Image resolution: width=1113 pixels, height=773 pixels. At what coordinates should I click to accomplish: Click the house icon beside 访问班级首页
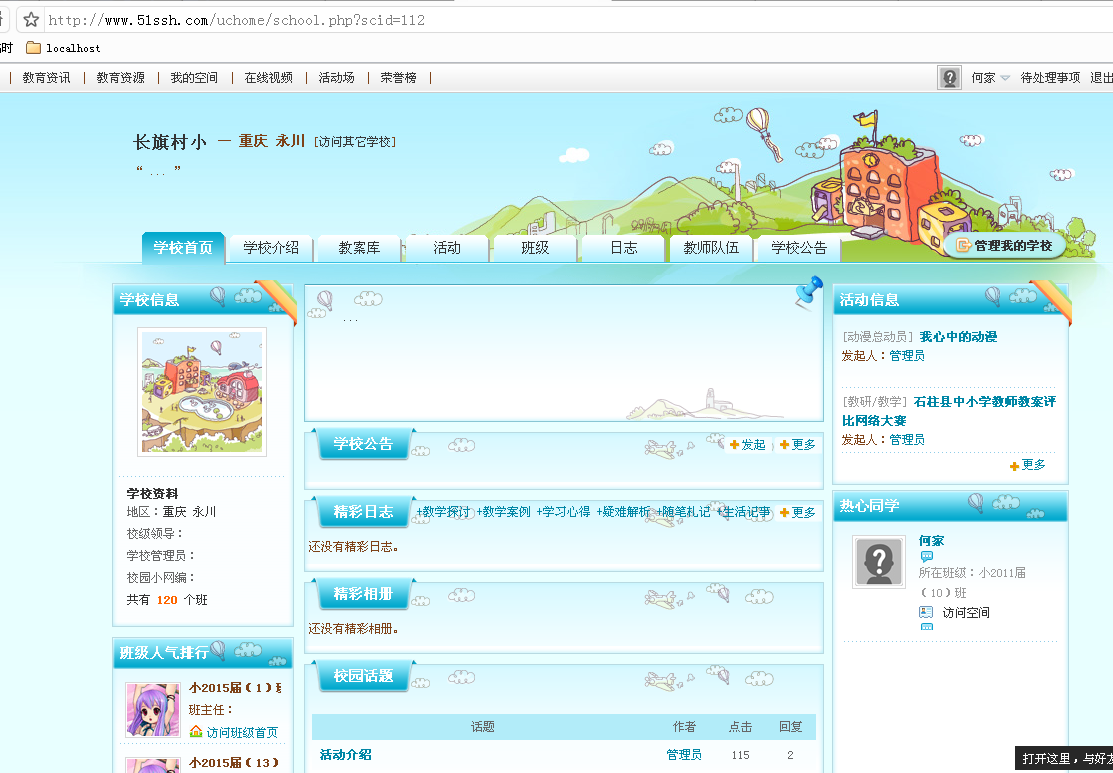pyautogui.click(x=196, y=731)
